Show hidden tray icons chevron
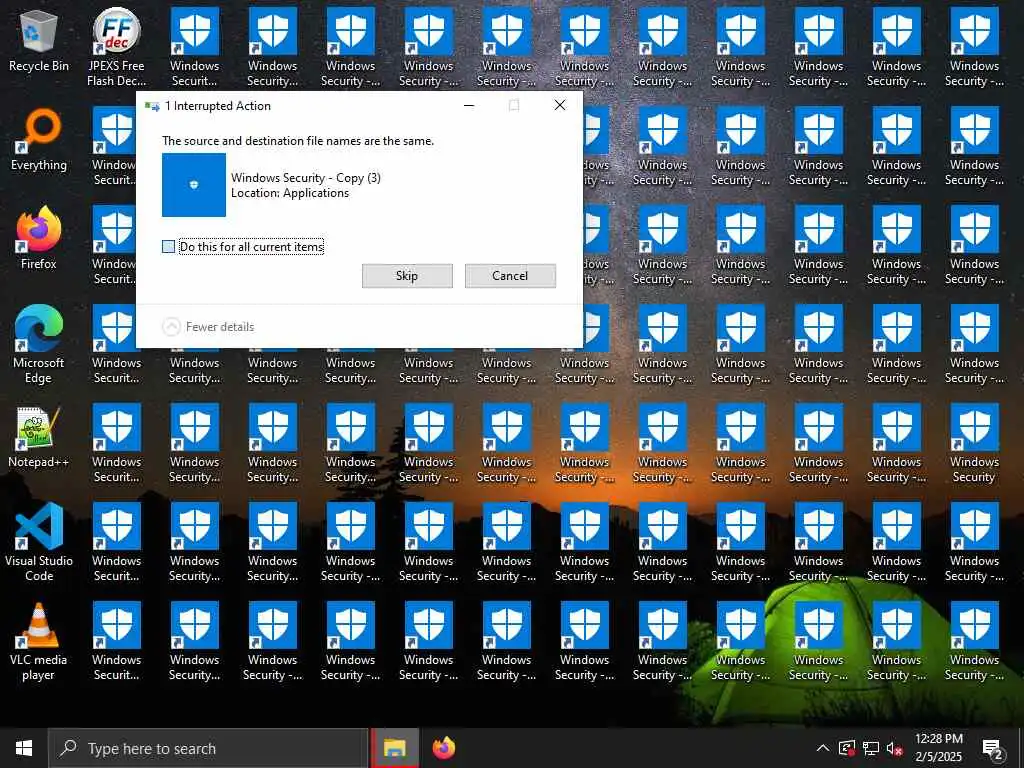1024x768 pixels. point(823,748)
